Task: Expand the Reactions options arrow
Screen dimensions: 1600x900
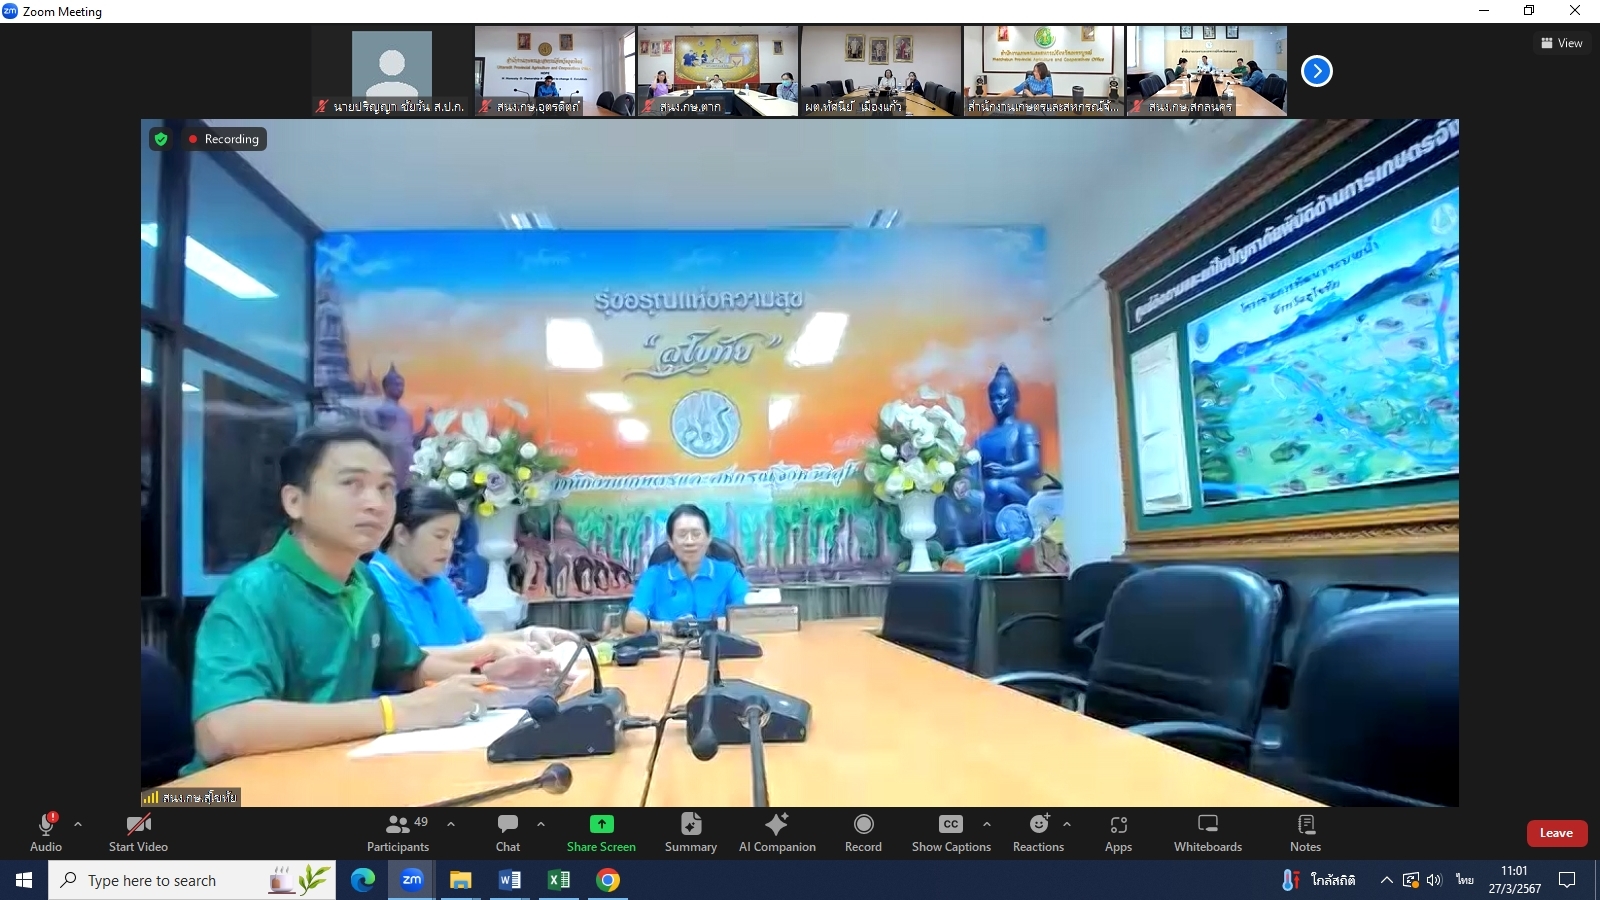Action: [1067, 824]
